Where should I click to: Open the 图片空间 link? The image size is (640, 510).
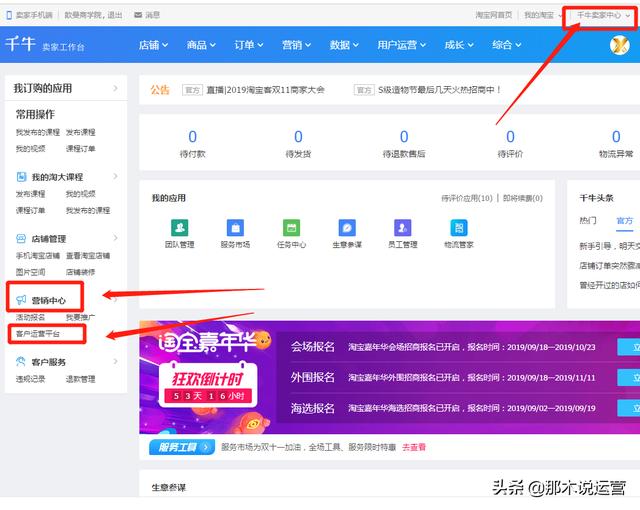pyautogui.click(x=30, y=272)
